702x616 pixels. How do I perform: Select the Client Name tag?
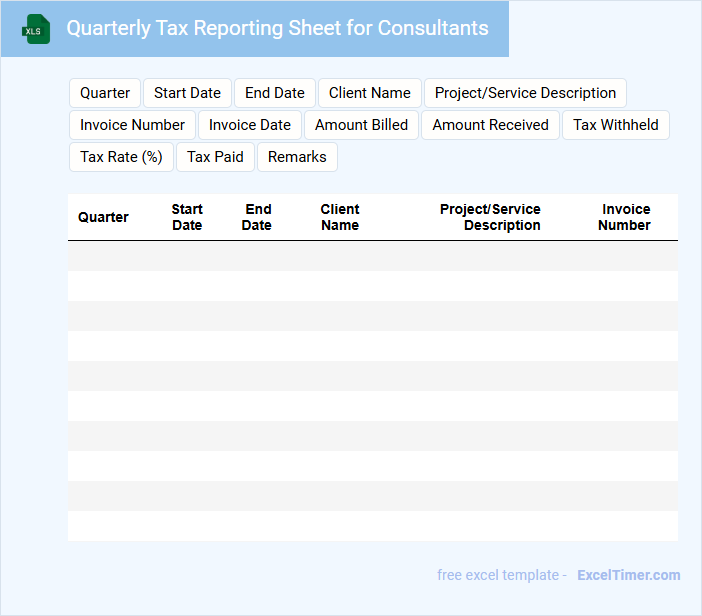point(369,93)
